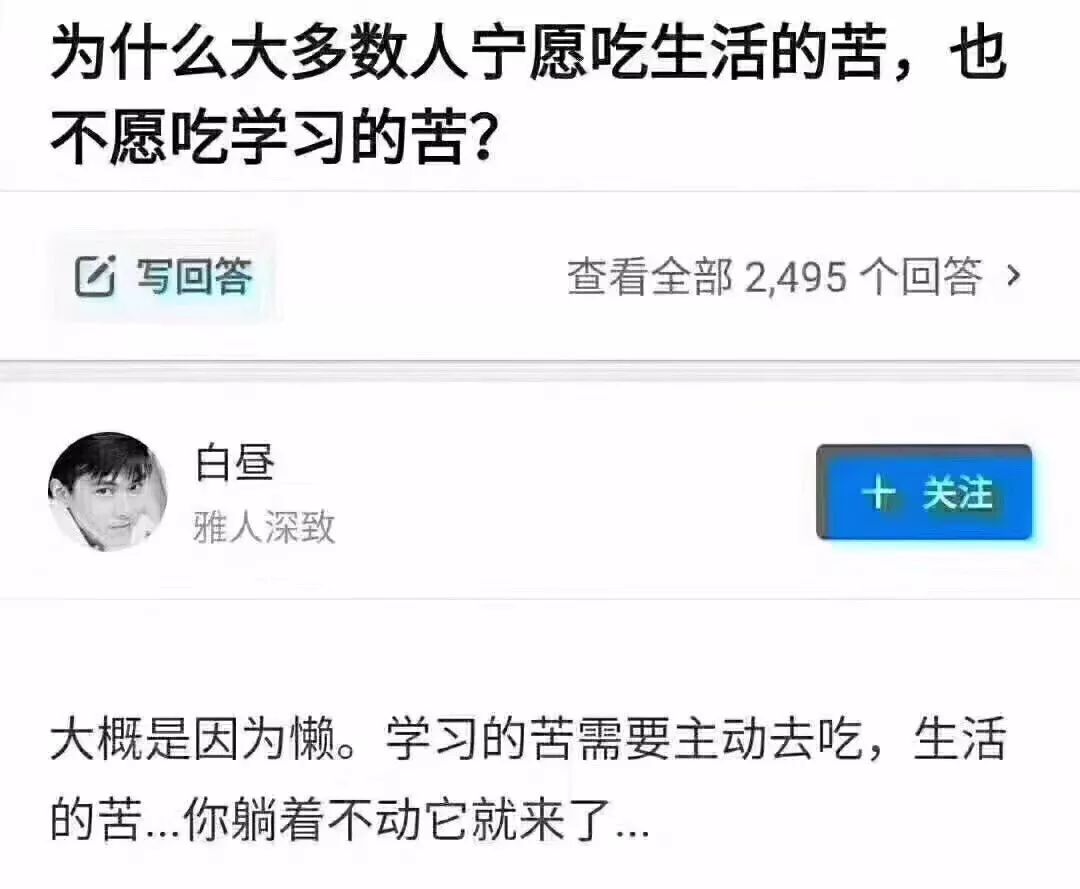Screen dimensions: 1080x889
Task: Click the 写回答 button
Action: [163, 276]
